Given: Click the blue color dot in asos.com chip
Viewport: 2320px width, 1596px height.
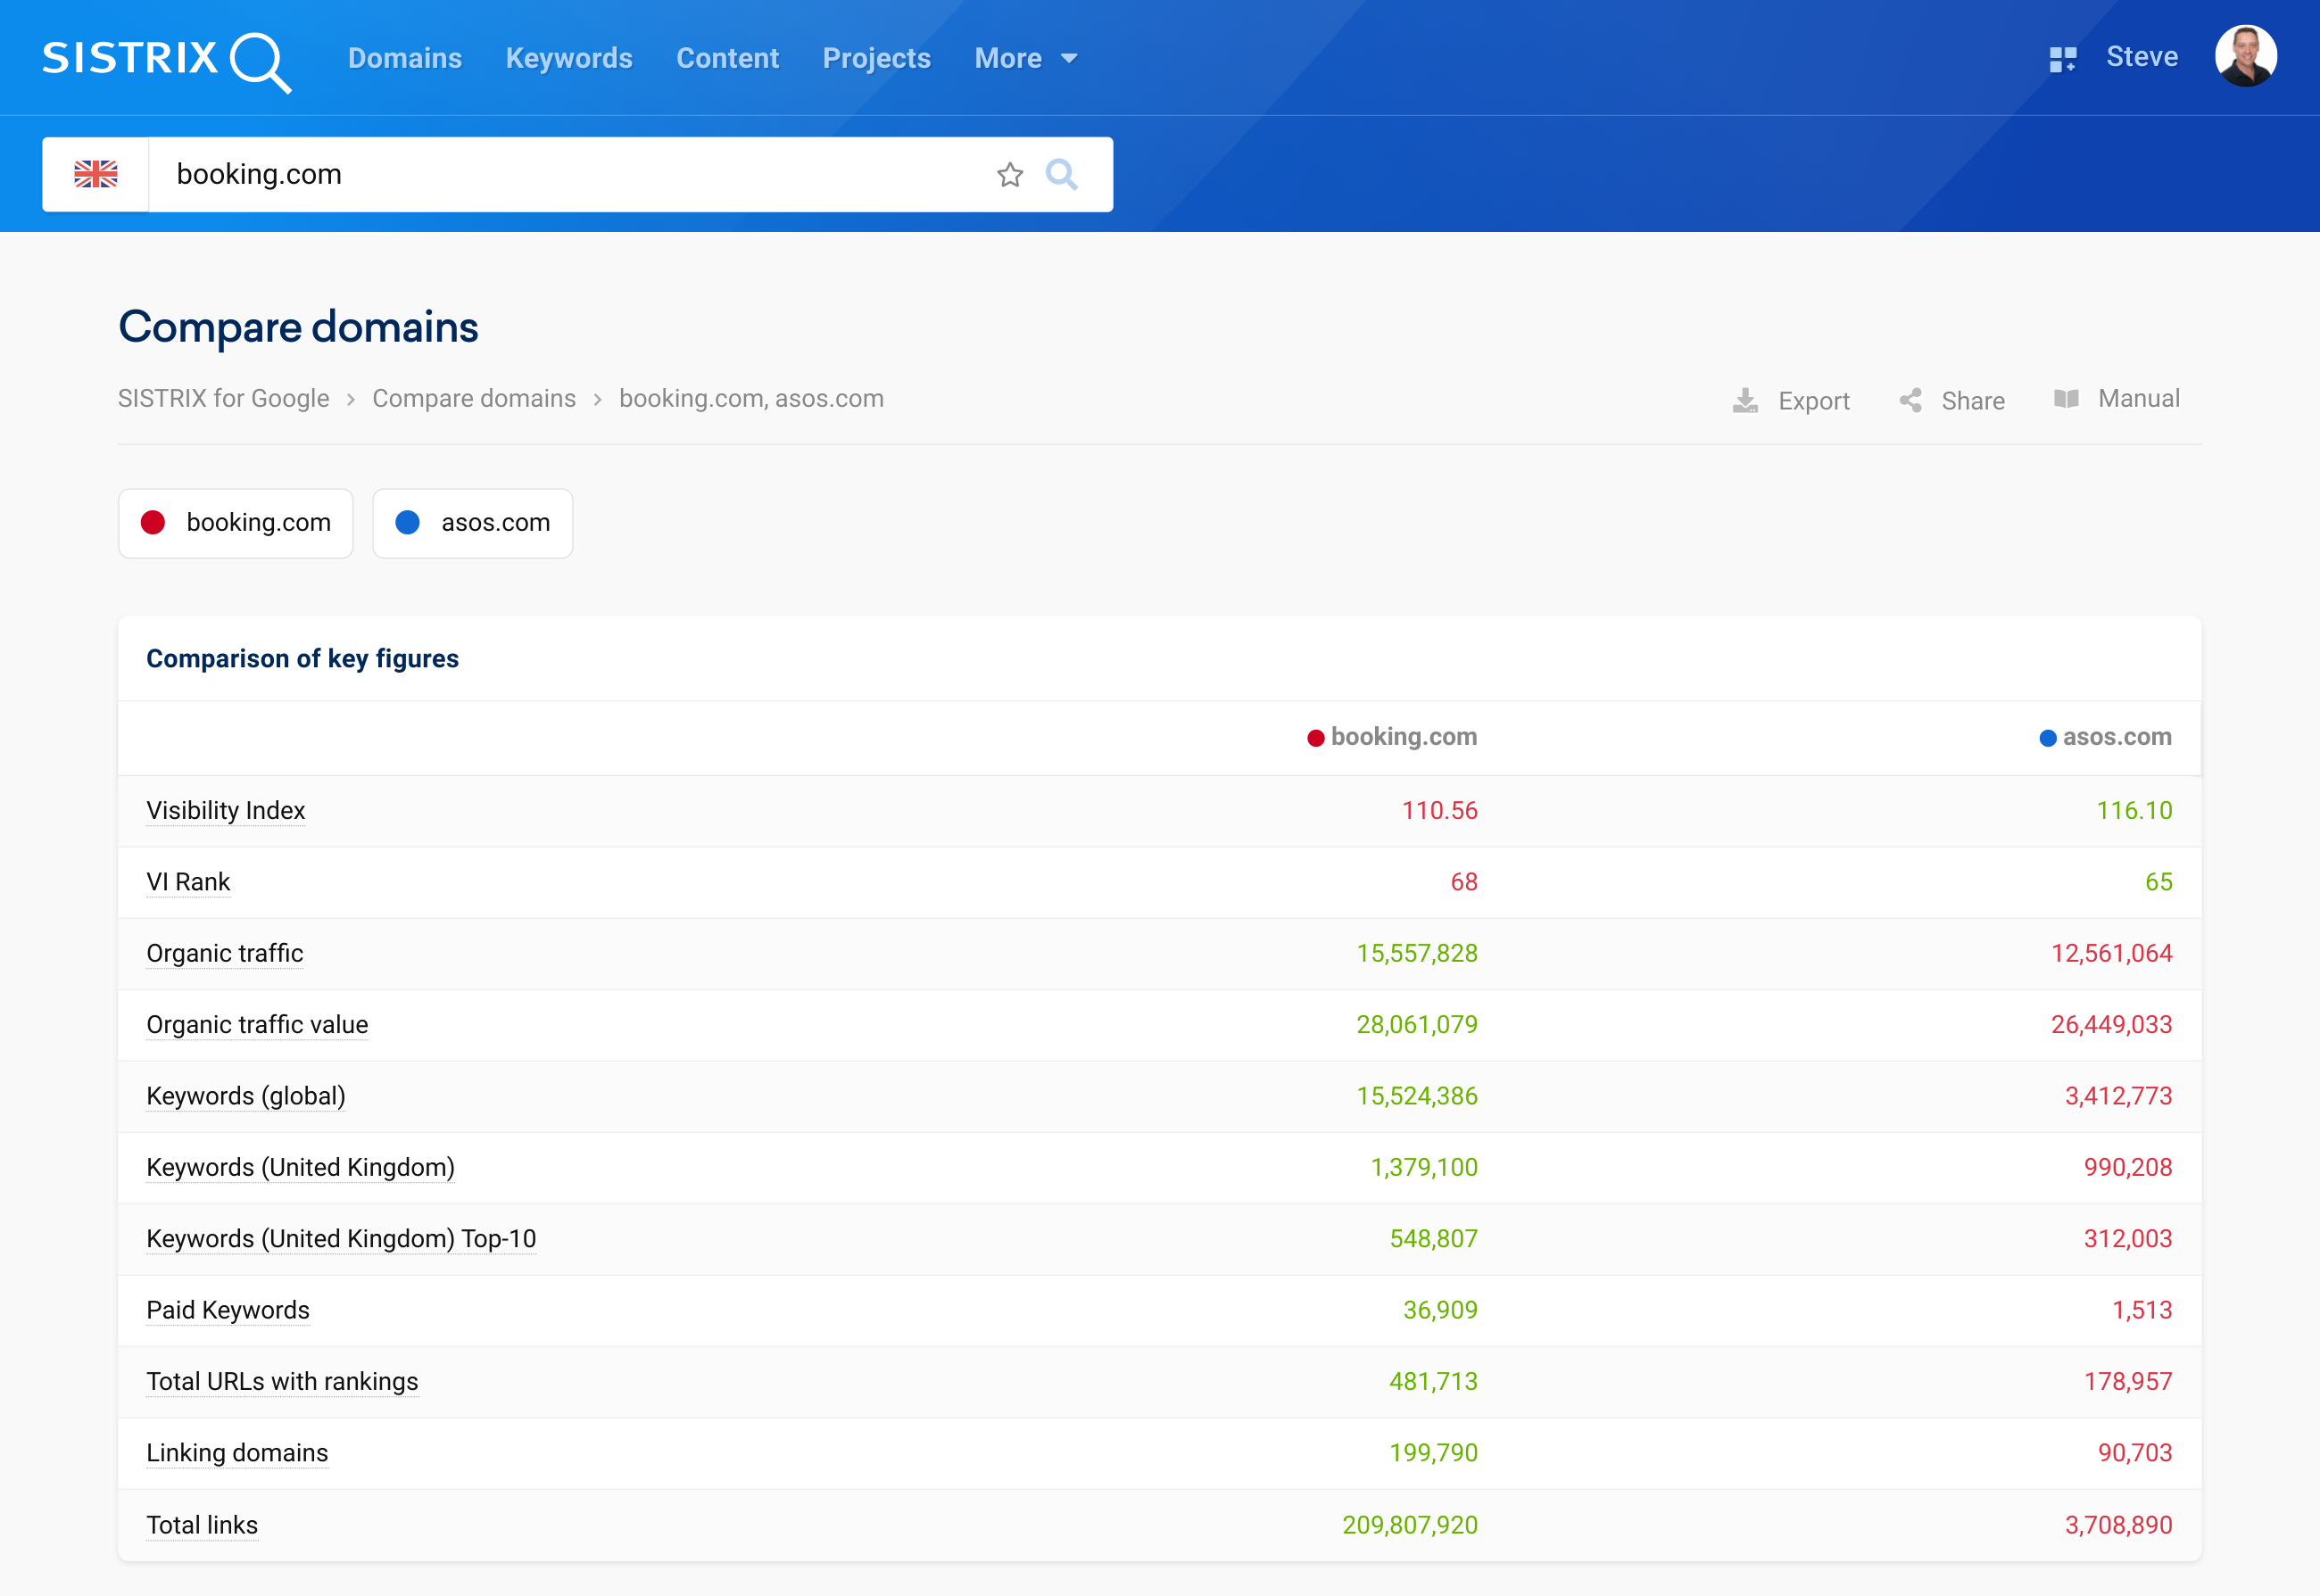Looking at the screenshot, I should [408, 523].
